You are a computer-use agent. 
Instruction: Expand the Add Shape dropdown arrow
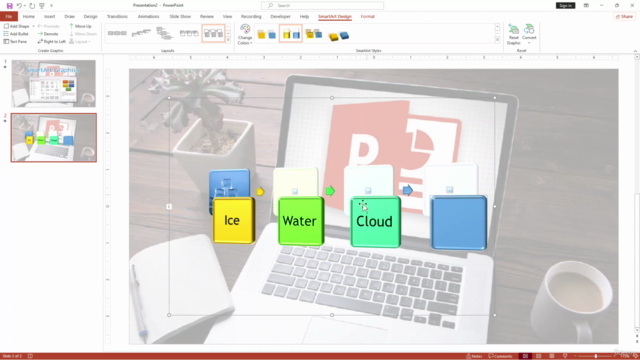coord(33,26)
